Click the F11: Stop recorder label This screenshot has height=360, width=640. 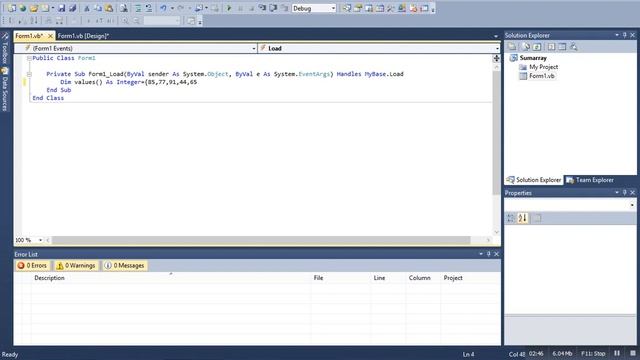pyautogui.click(x=593, y=354)
